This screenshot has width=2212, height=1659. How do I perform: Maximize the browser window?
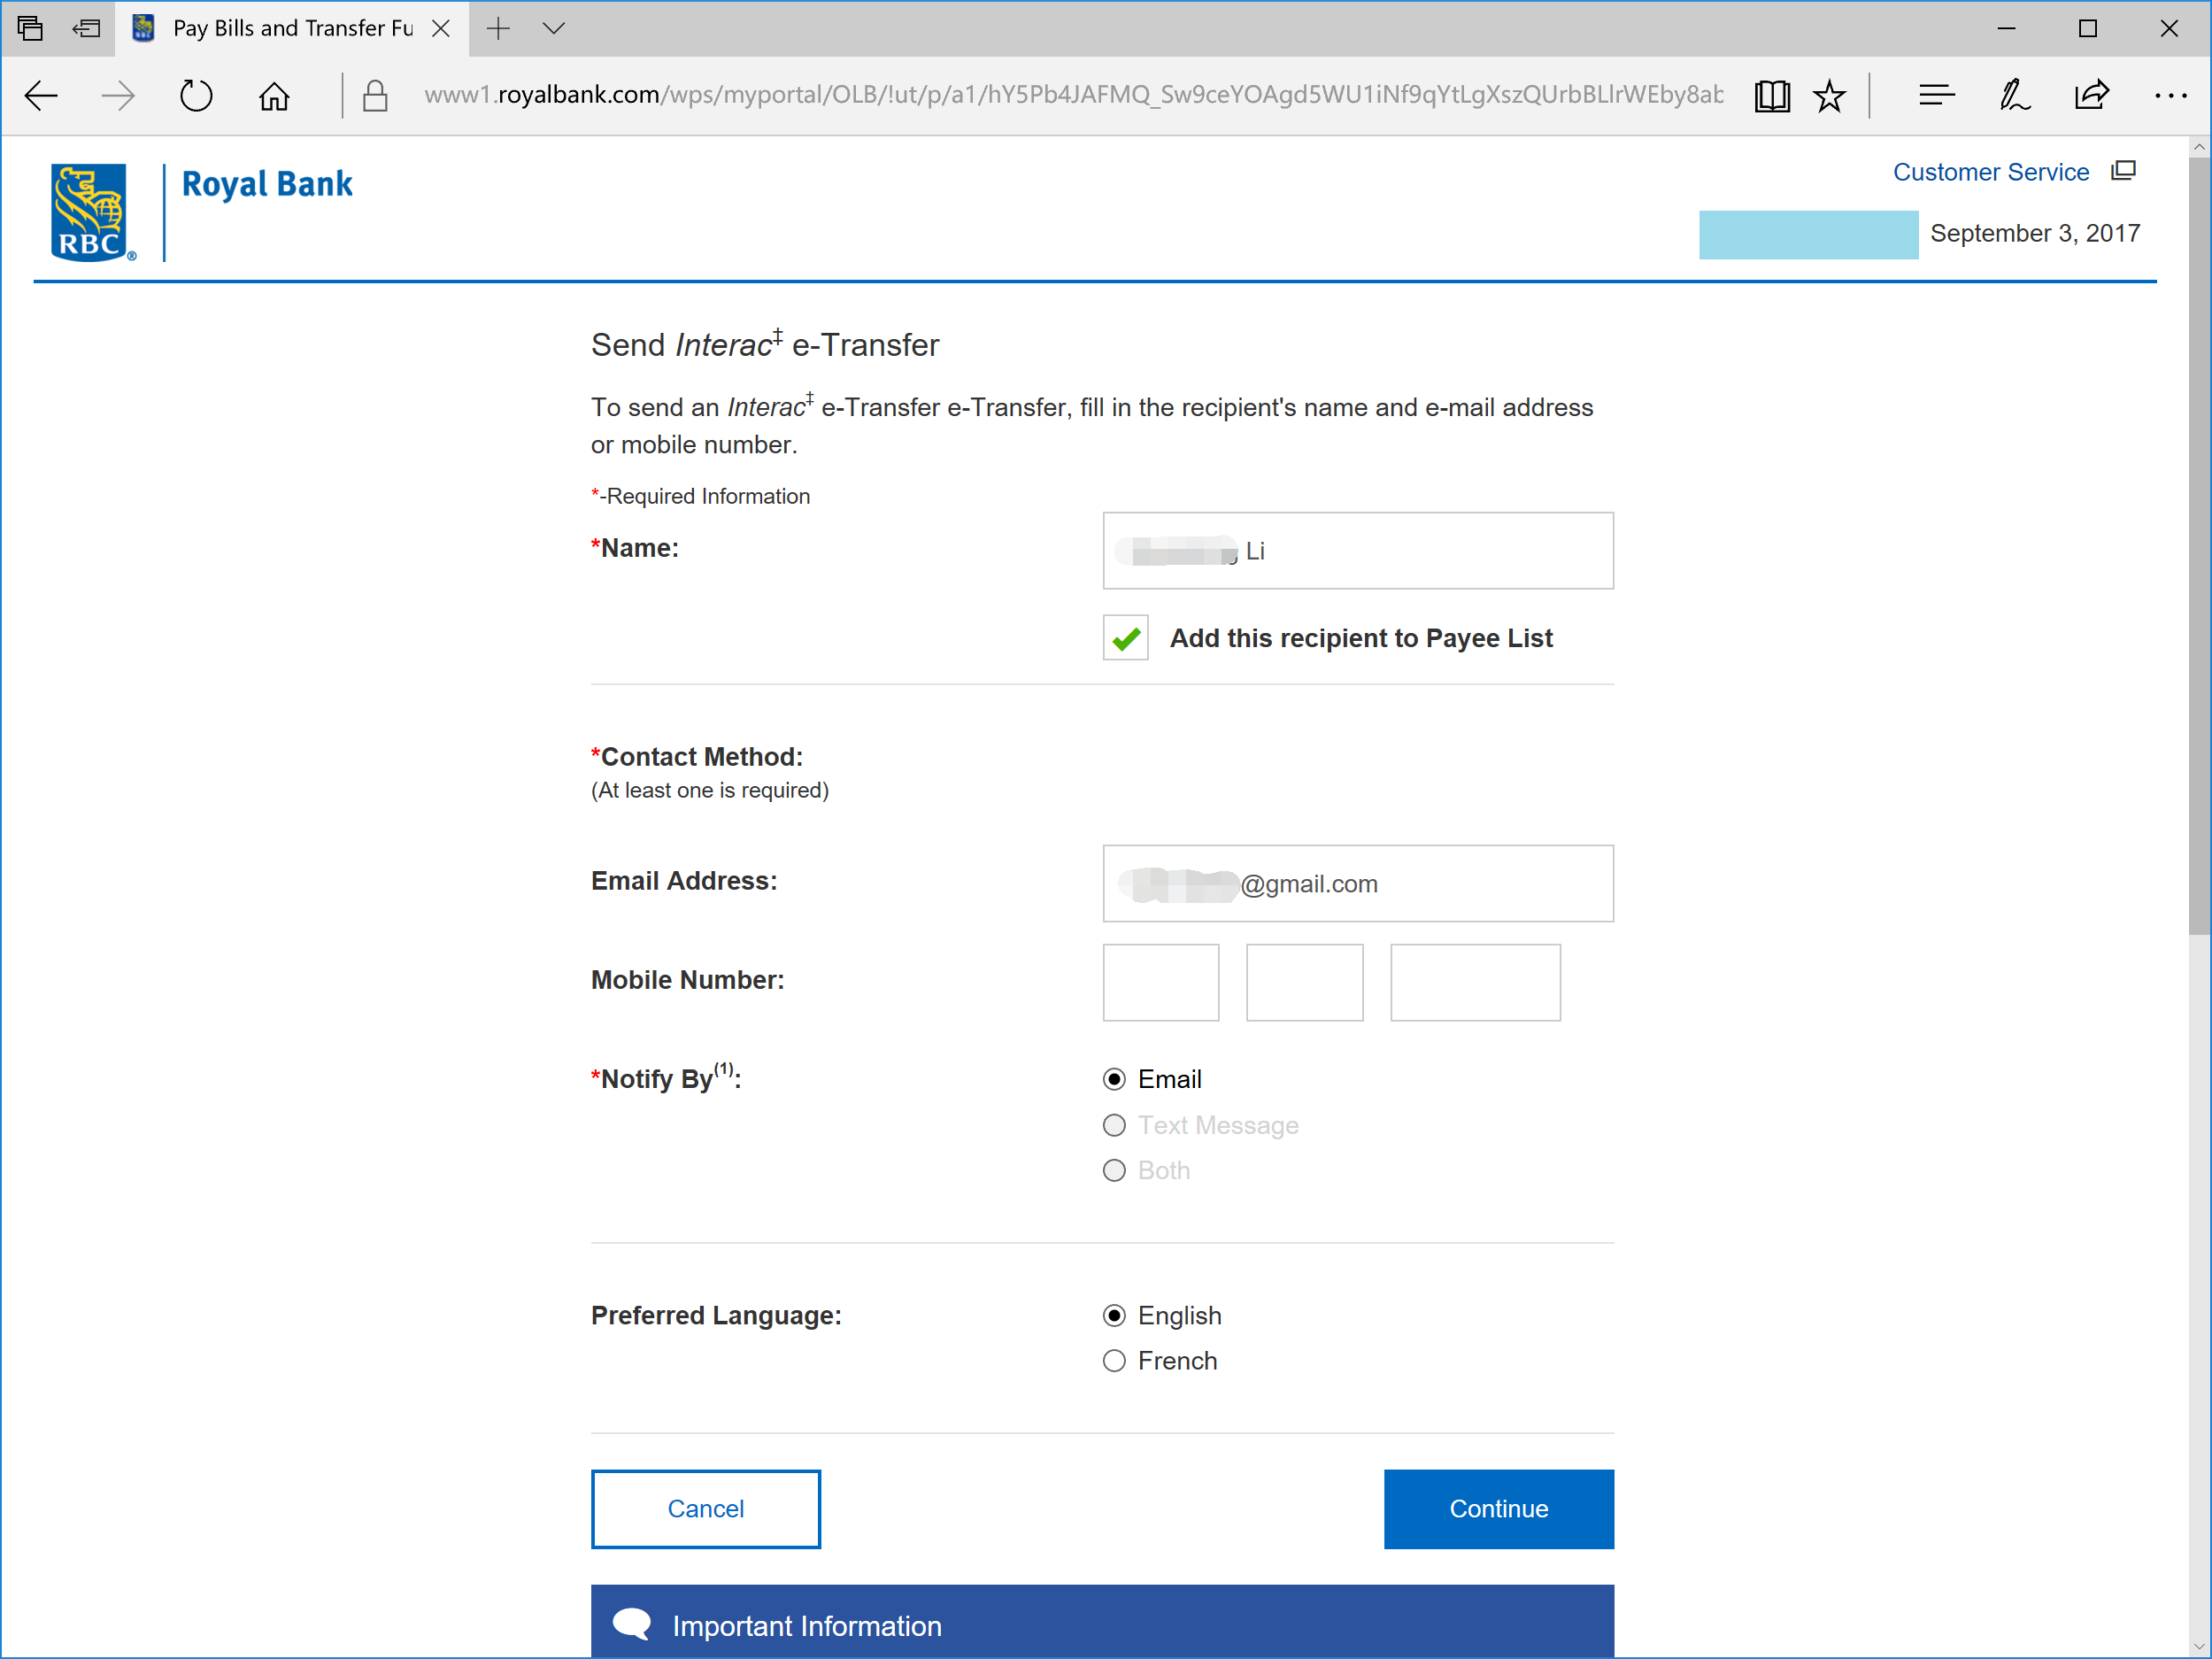pos(2087,28)
